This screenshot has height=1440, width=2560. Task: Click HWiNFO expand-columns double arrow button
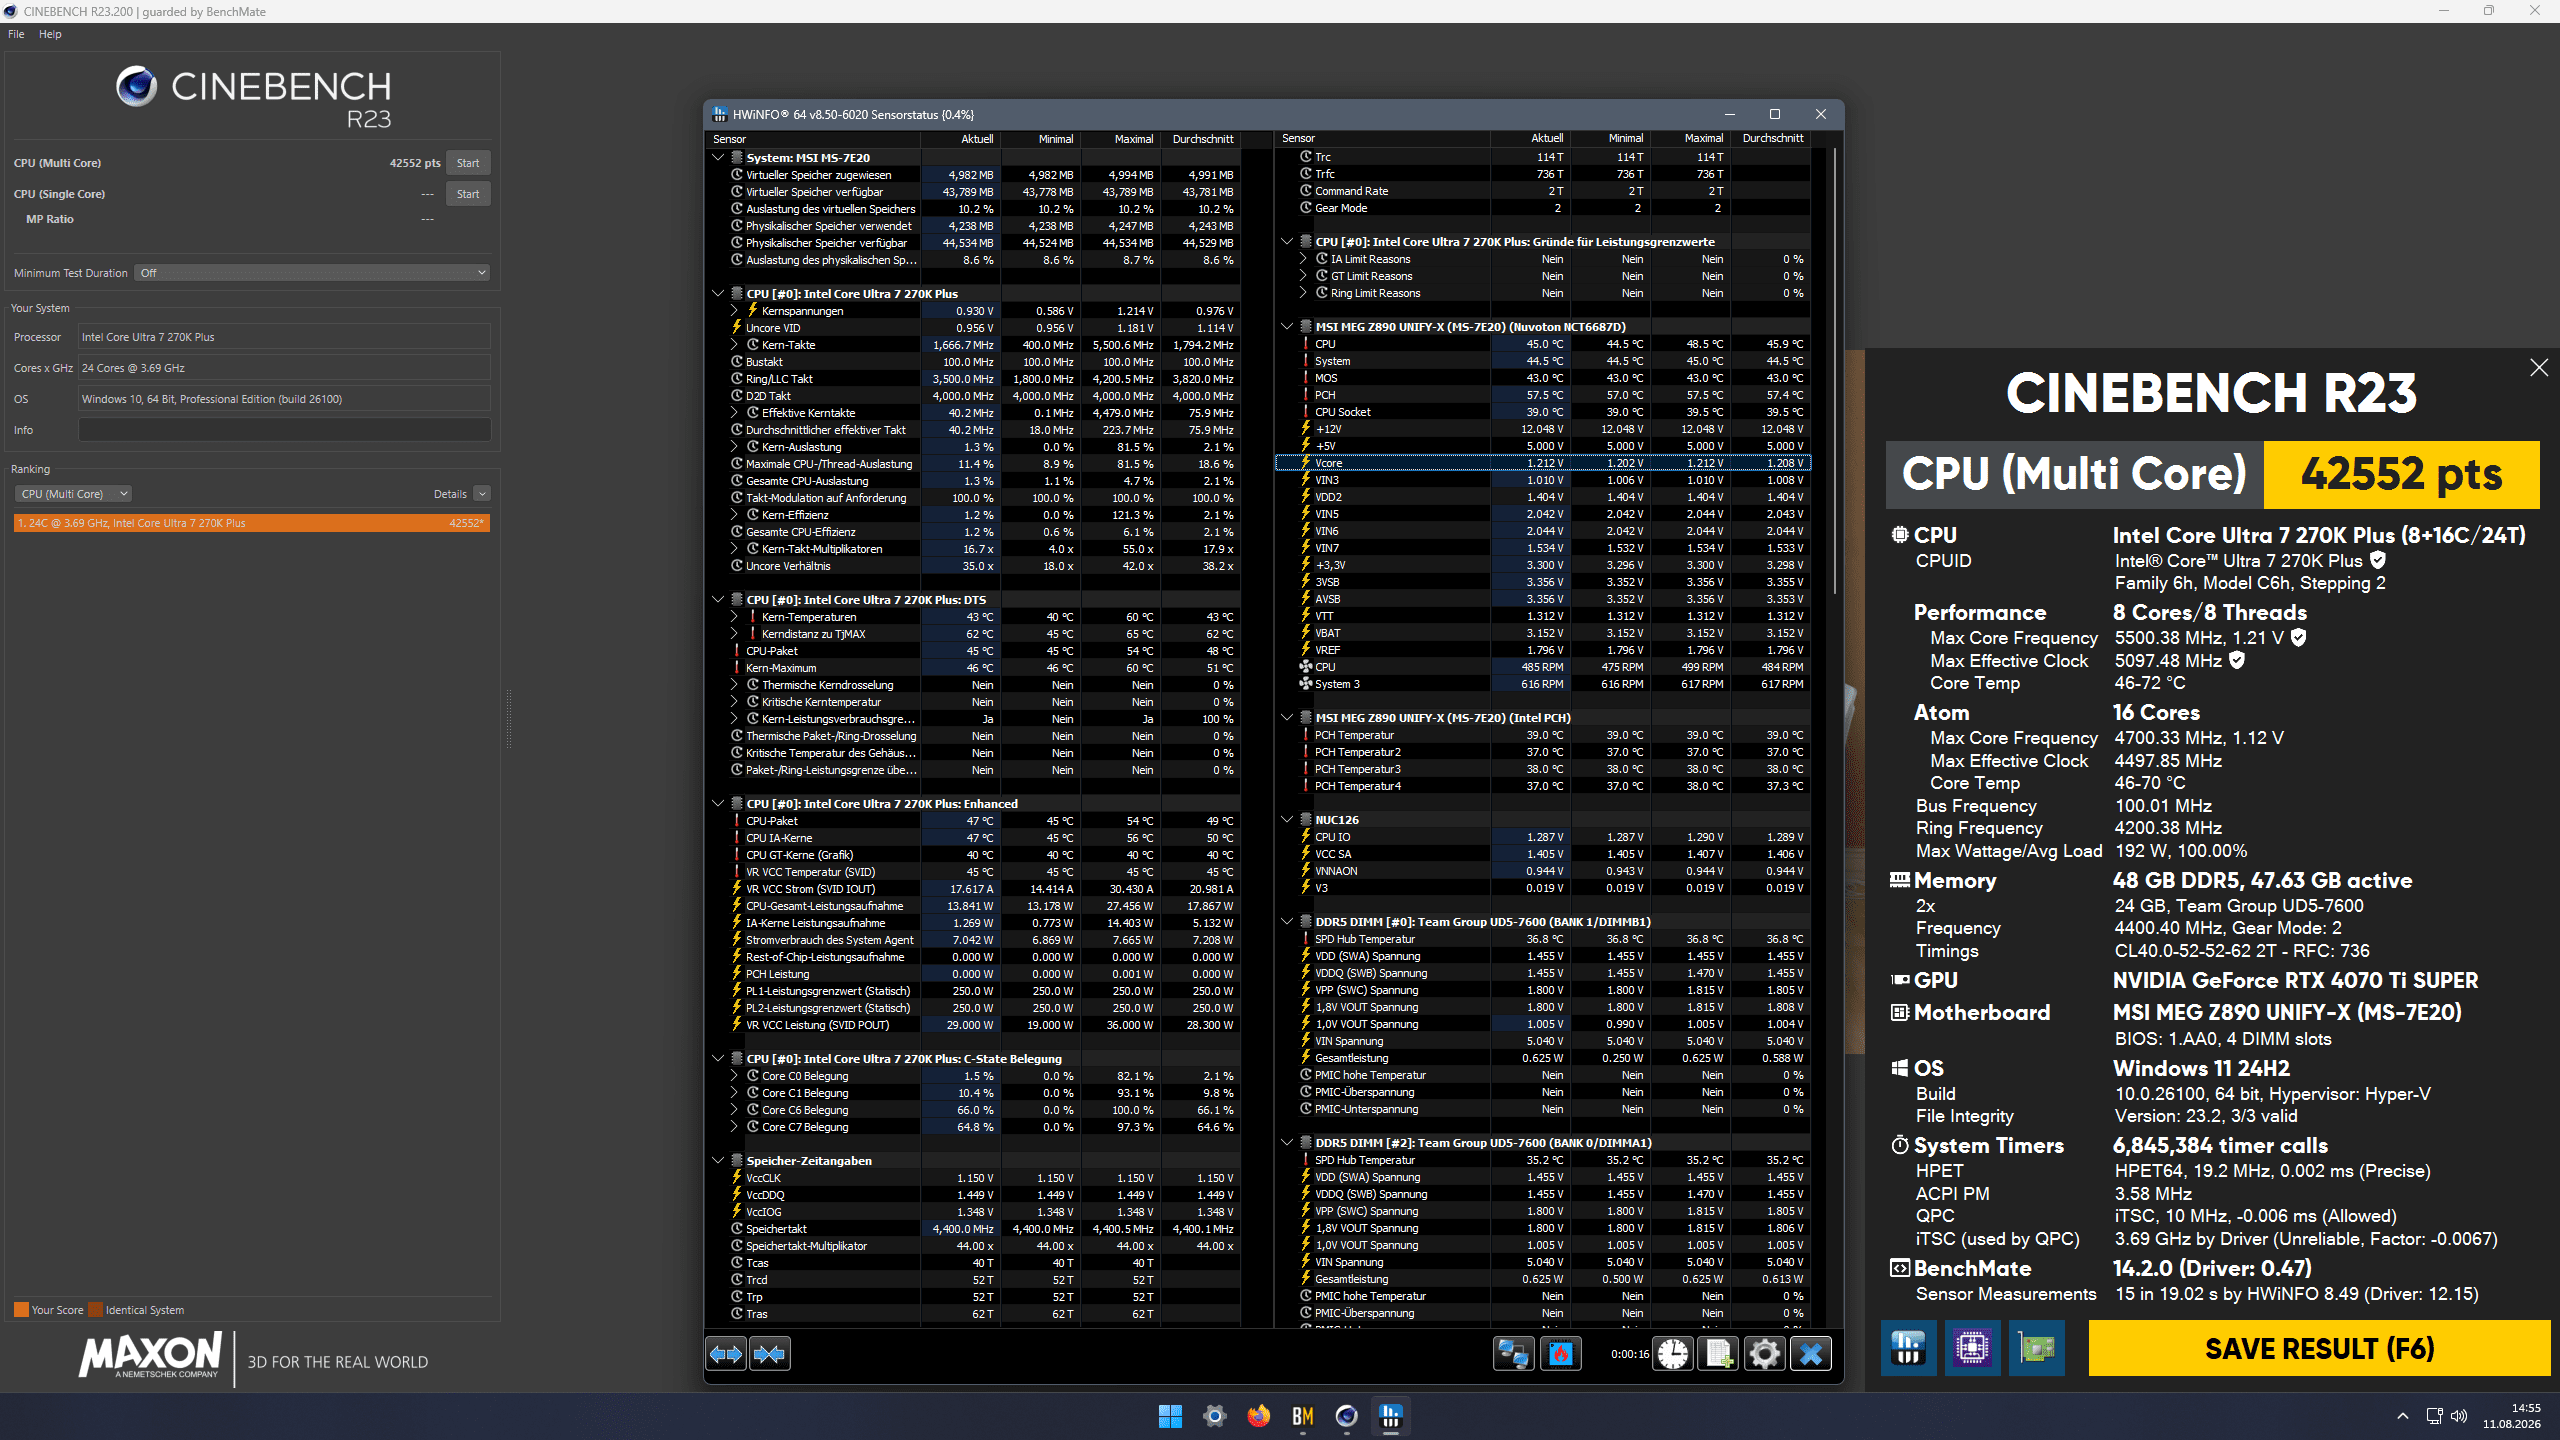coord(726,1354)
